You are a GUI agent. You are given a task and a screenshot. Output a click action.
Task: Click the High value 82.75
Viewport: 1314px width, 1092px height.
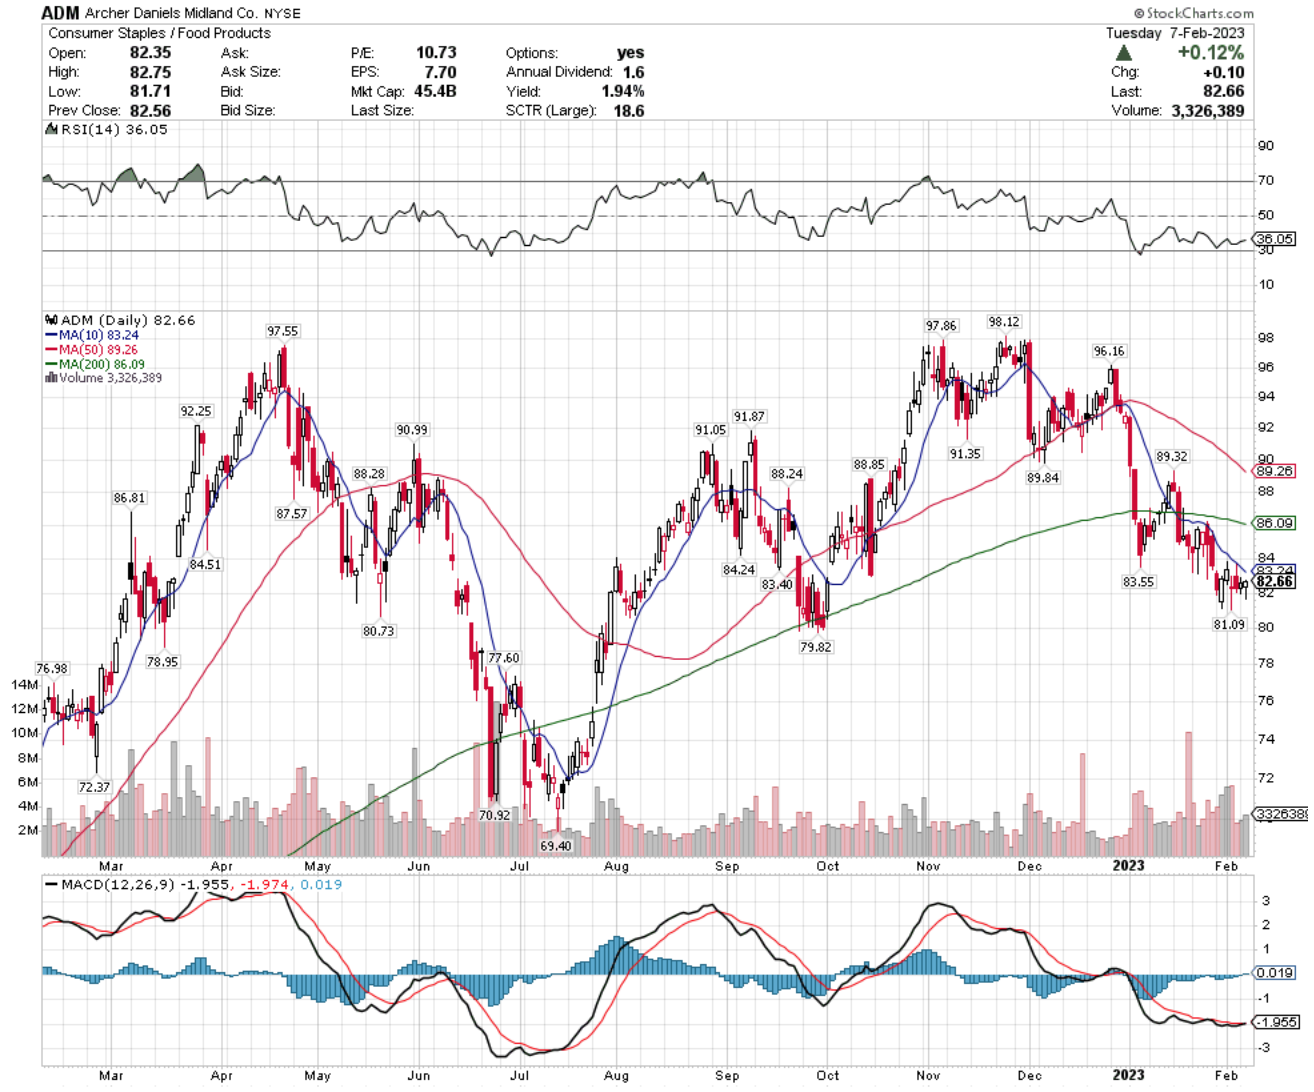pos(150,72)
